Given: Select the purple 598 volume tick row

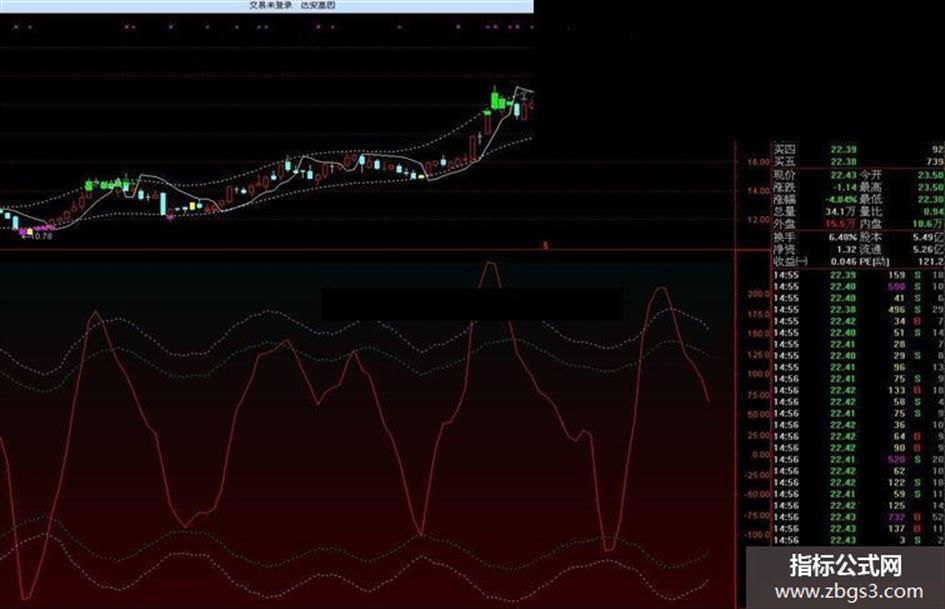Looking at the screenshot, I should [859, 287].
